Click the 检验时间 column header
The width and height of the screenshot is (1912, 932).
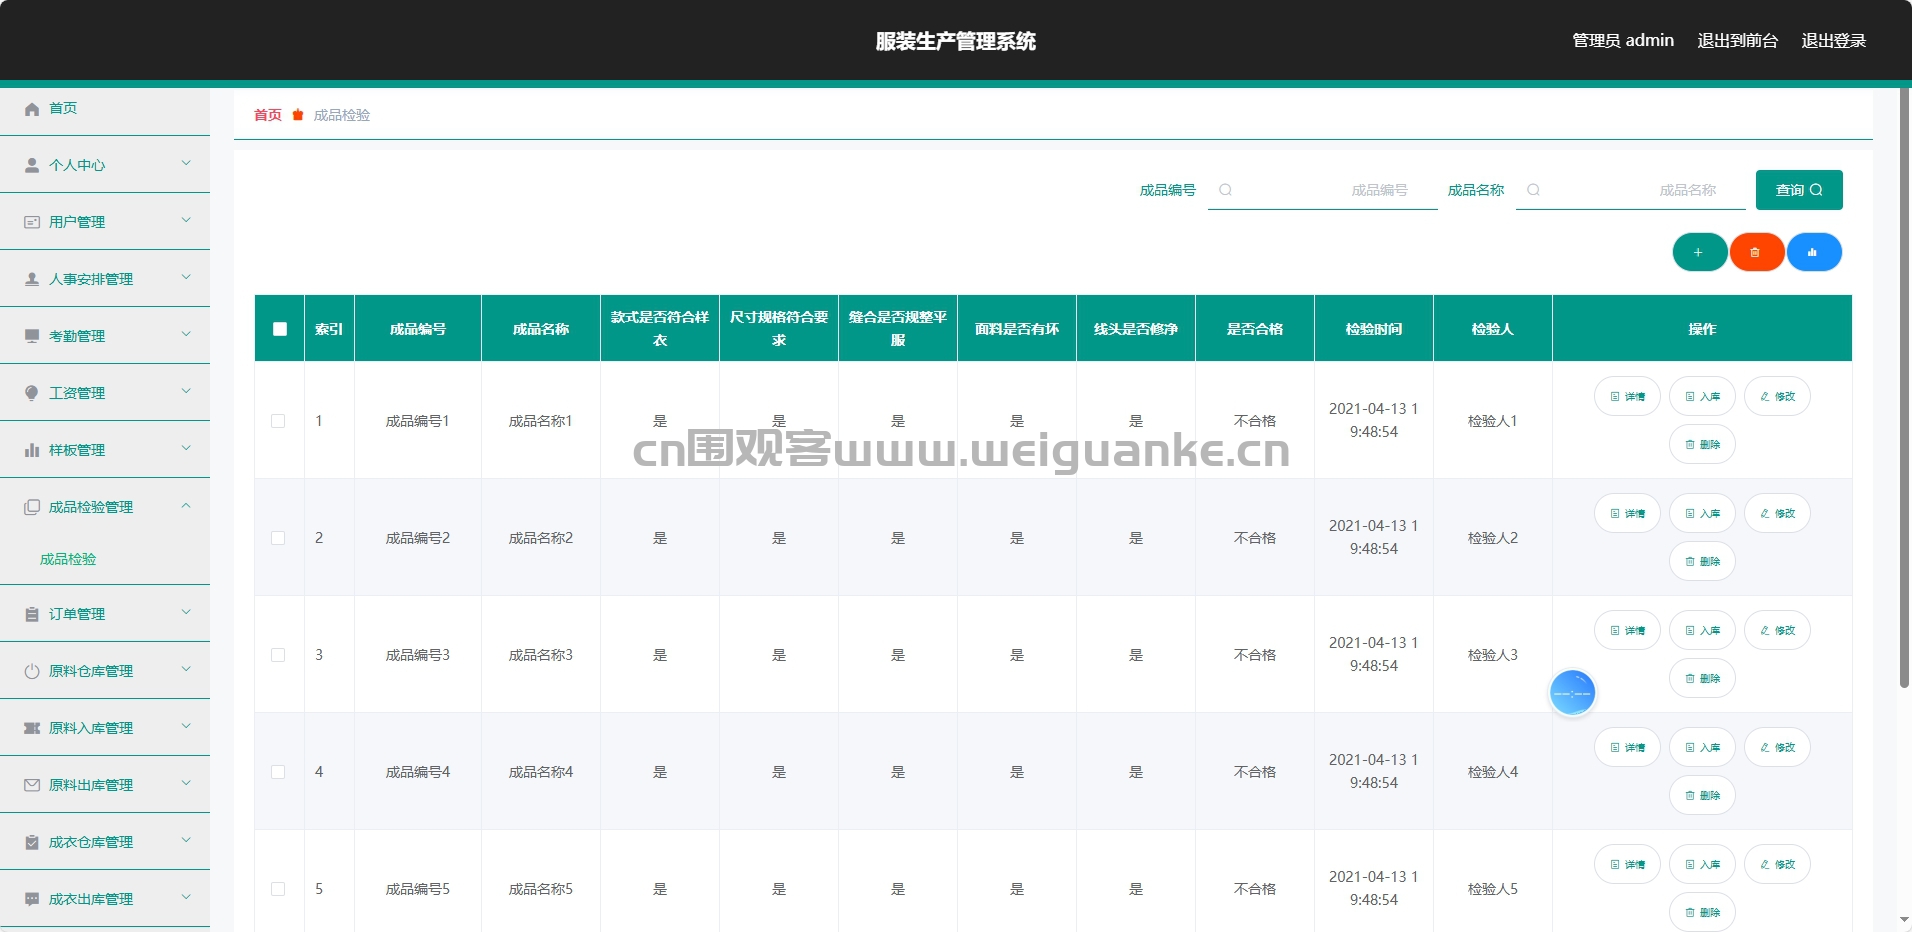1374,329
